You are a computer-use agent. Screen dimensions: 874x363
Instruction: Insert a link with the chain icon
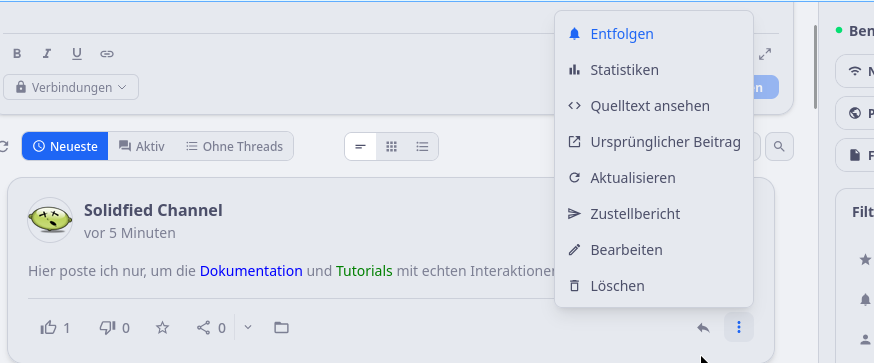(107, 54)
